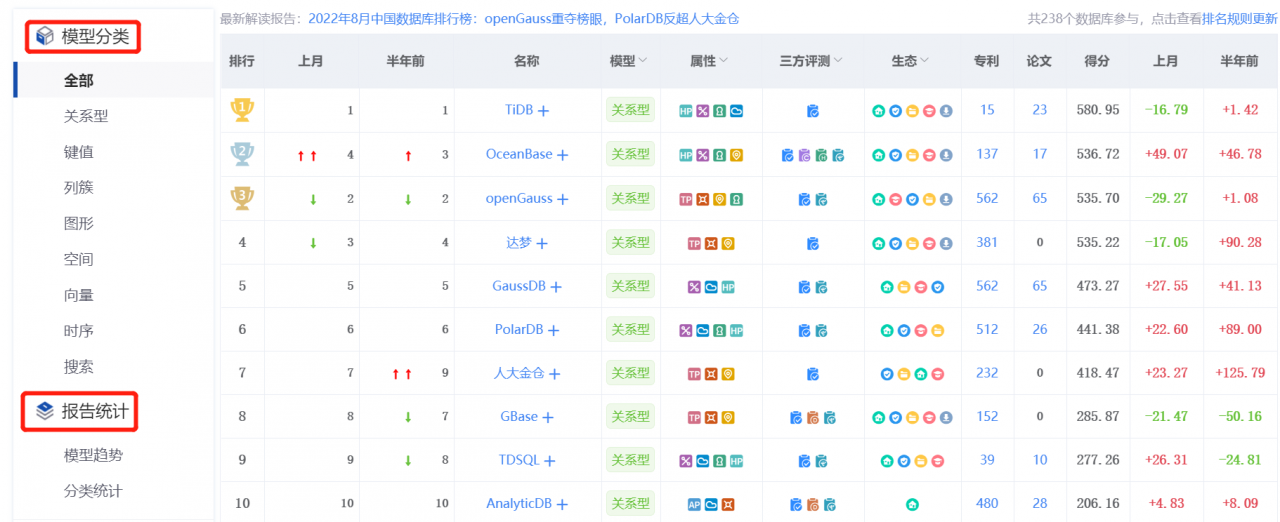Open the 生态 column filter dropdown

click(x=924, y=61)
